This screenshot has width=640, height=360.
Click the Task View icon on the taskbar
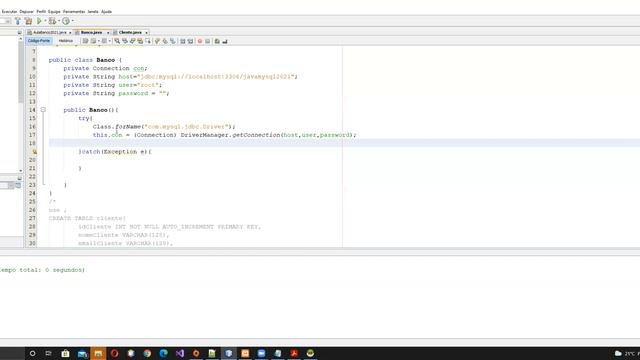point(49,353)
